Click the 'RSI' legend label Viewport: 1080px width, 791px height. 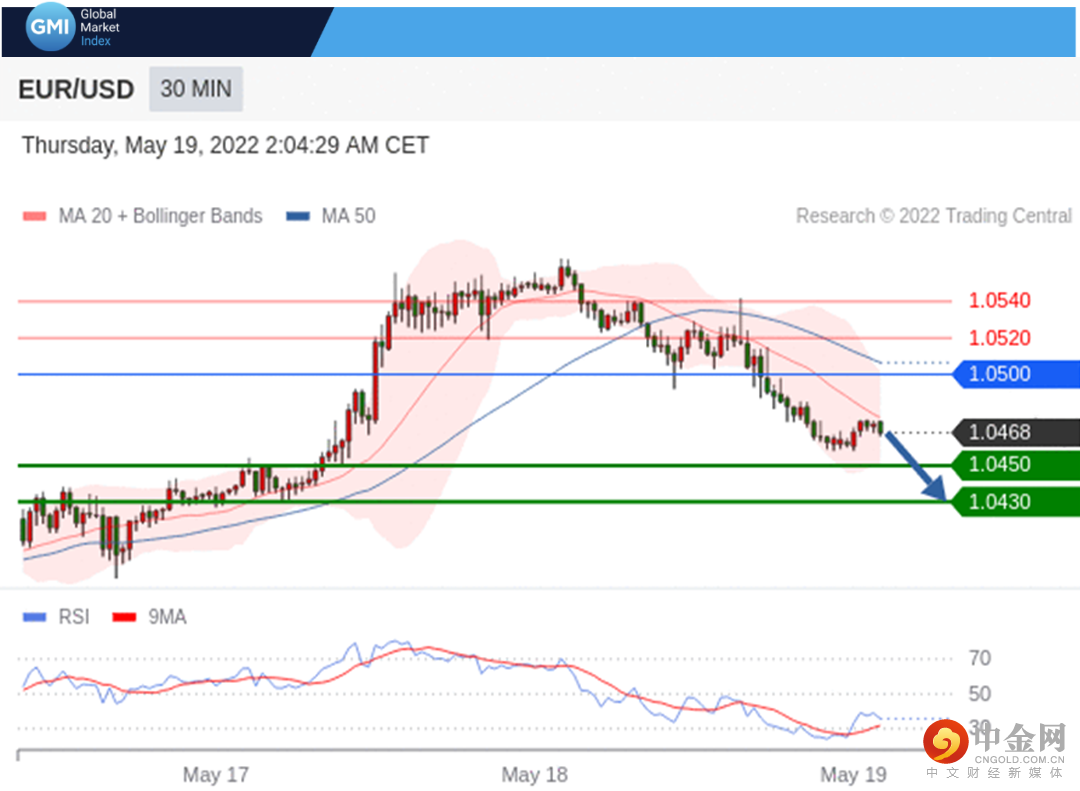pyautogui.click(x=74, y=617)
